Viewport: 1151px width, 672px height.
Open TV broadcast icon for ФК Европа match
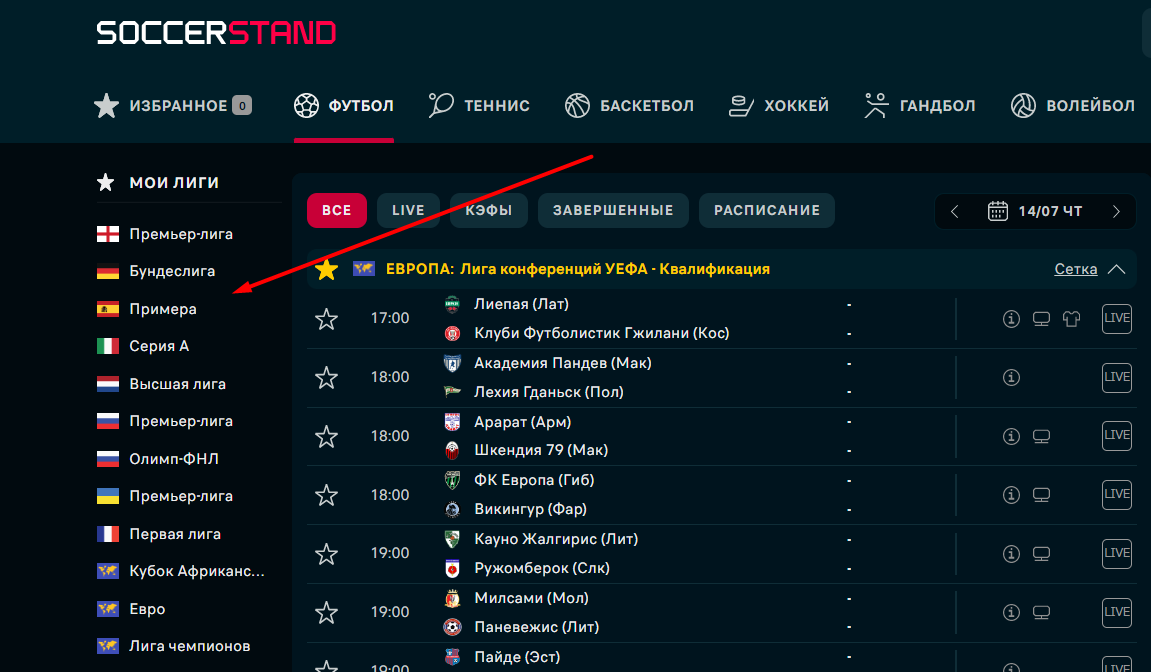[x=1041, y=495]
